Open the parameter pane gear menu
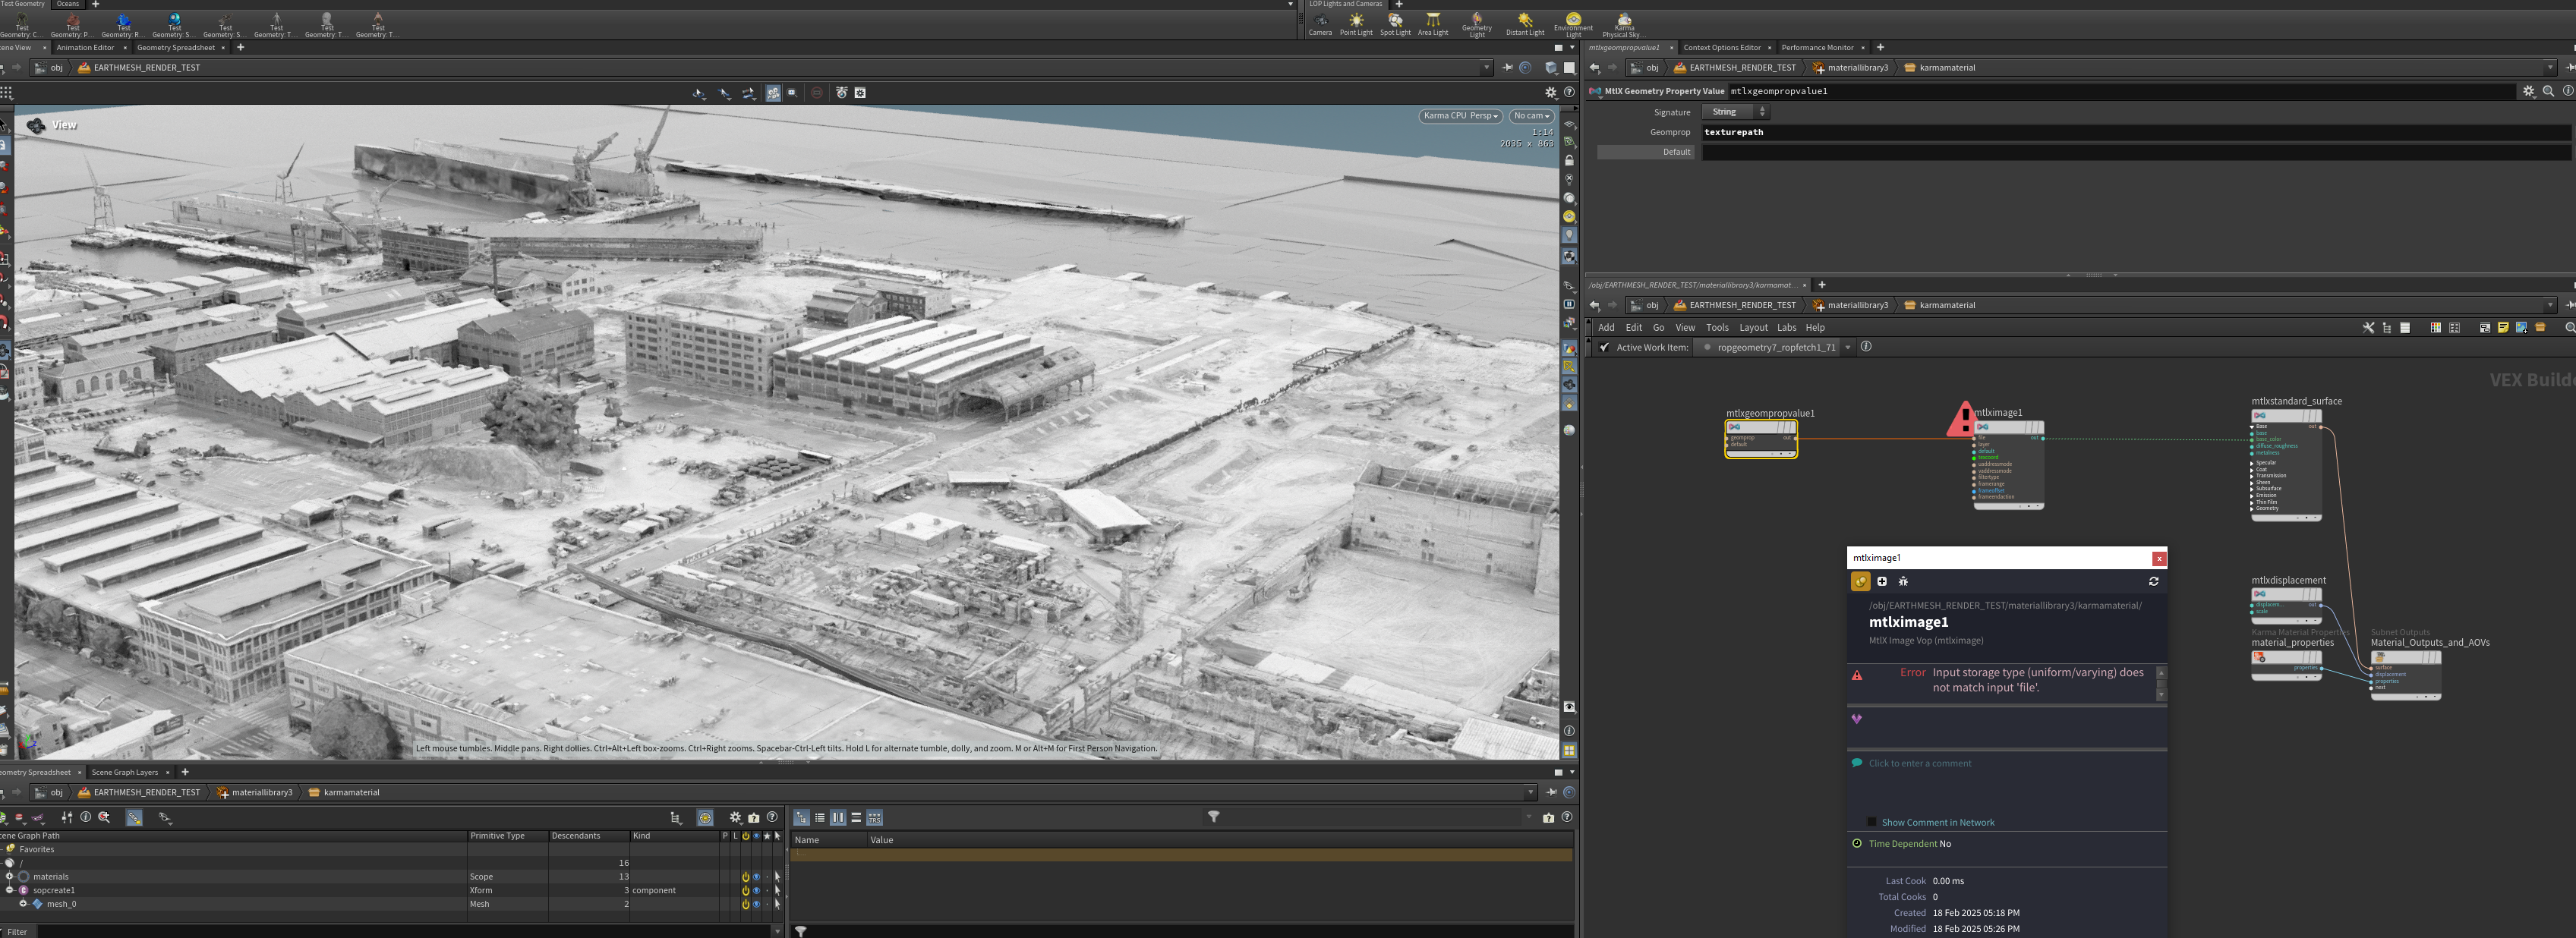Screen dimensions: 2576x938 [2529, 91]
